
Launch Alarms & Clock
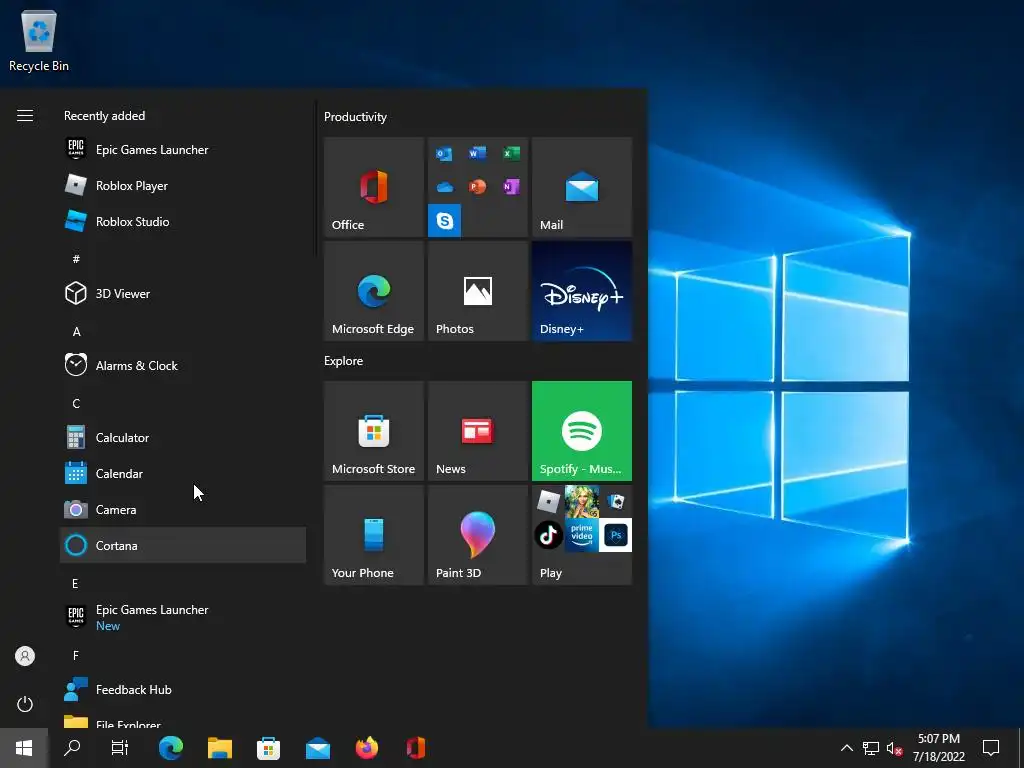183,366
